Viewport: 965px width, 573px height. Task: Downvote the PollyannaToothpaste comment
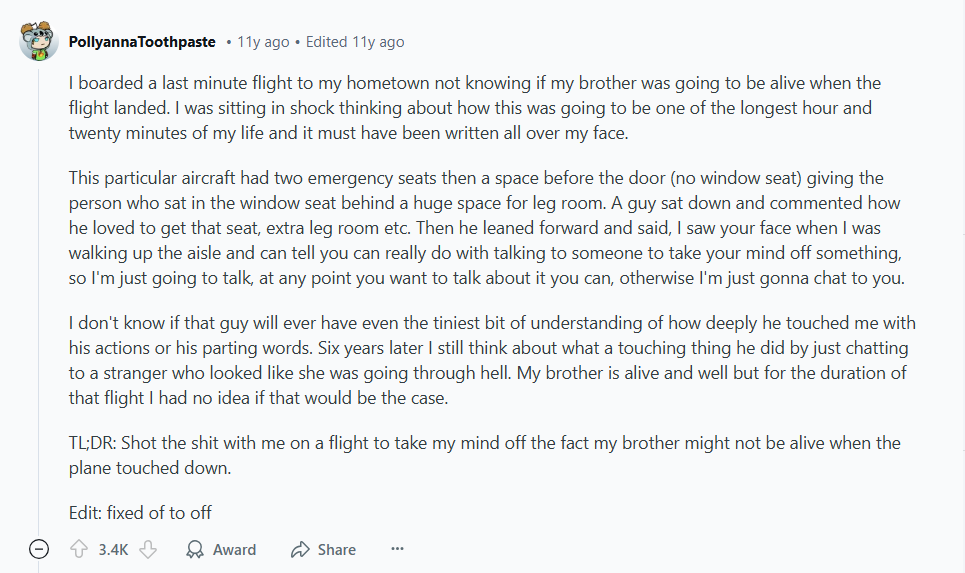[148, 549]
